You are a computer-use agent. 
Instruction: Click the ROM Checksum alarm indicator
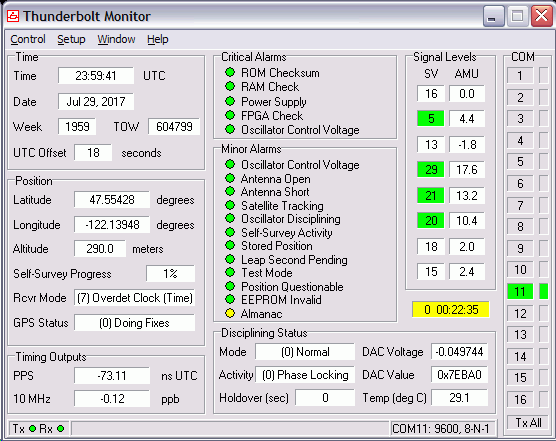(x=230, y=72)
